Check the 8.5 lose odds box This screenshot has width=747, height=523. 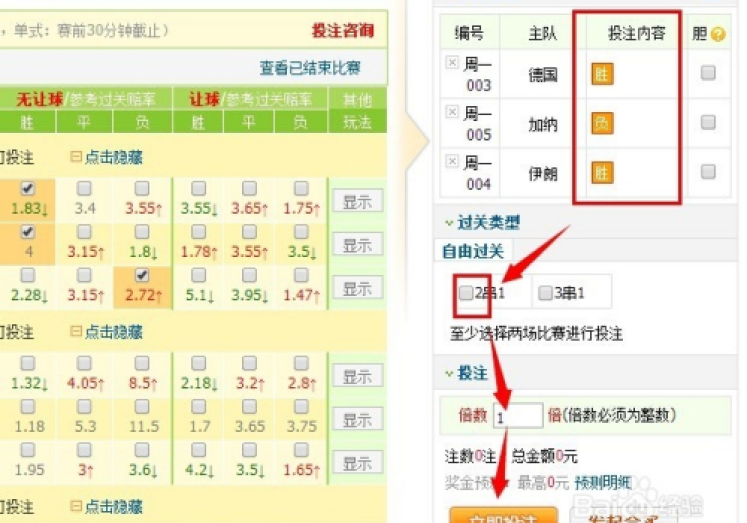[141, 363]
